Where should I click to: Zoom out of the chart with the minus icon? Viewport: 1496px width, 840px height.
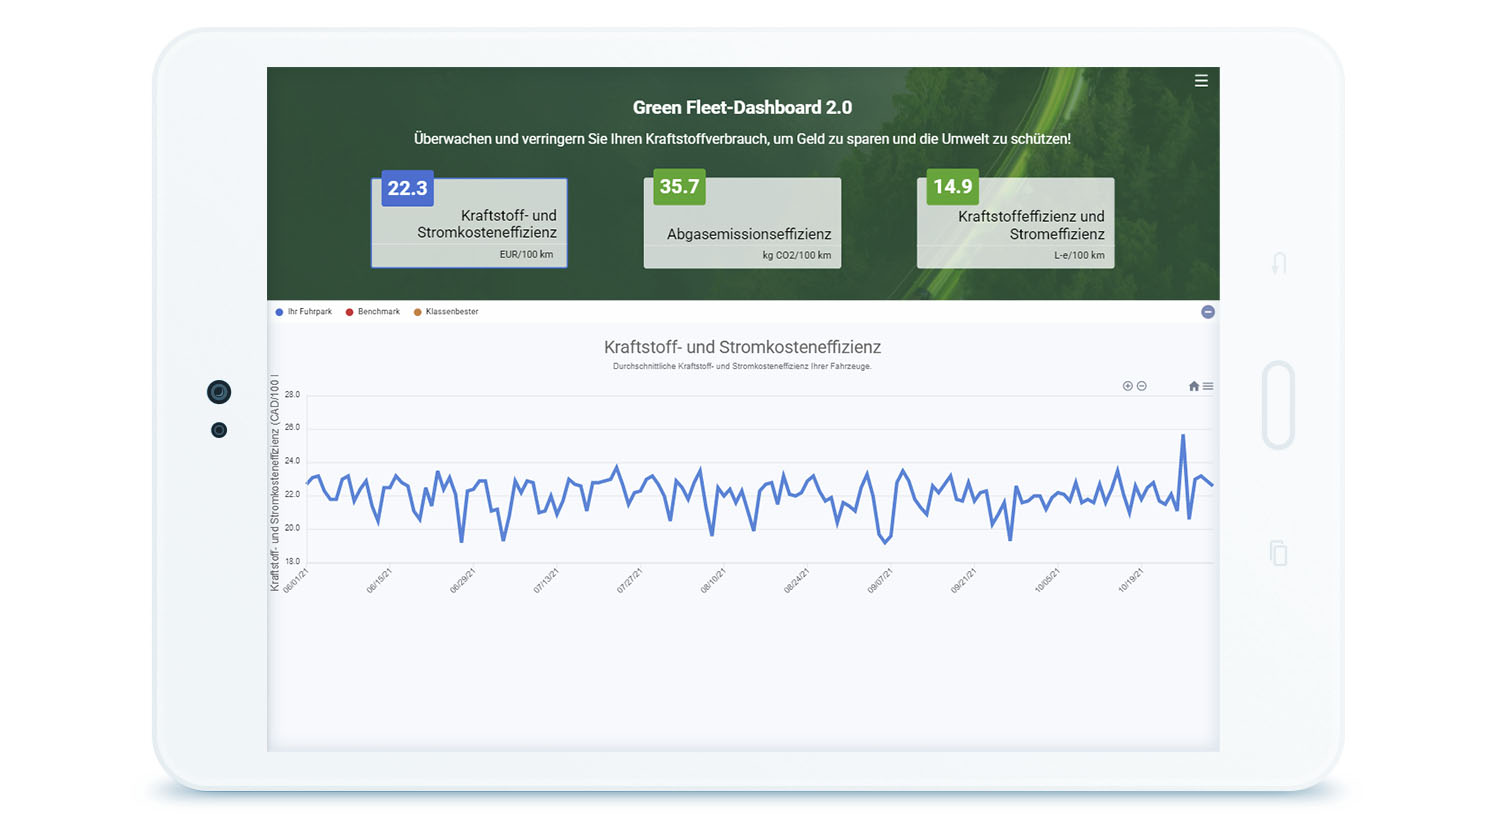[x=1142, y=386]
